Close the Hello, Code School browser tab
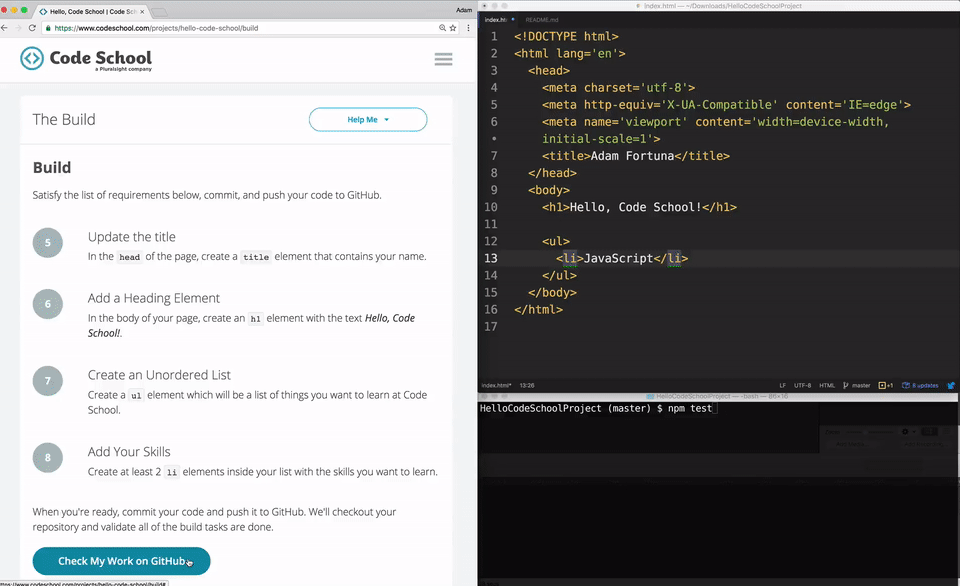Image resolution: width=960 pixels, height=586 pixels. click(142, 11)
